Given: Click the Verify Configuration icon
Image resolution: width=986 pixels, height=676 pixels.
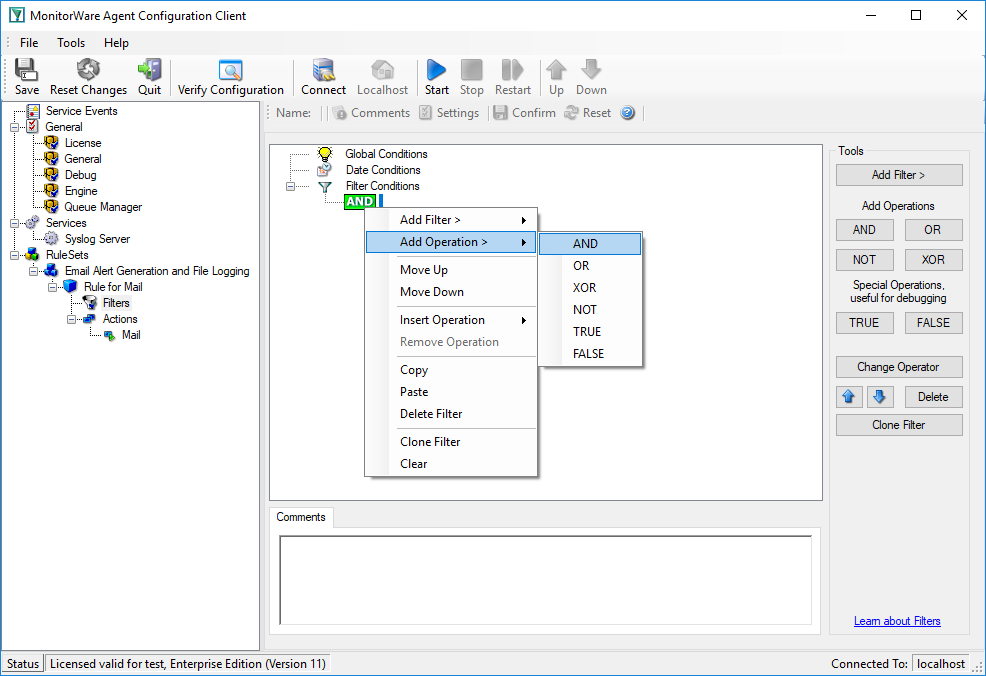Looking at the screenshot, I should click(x=231, y=70).
